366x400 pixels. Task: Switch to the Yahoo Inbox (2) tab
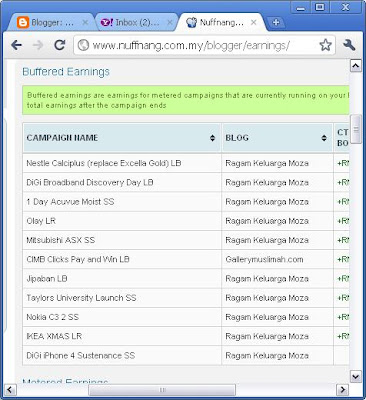click(x=137, y=22)
